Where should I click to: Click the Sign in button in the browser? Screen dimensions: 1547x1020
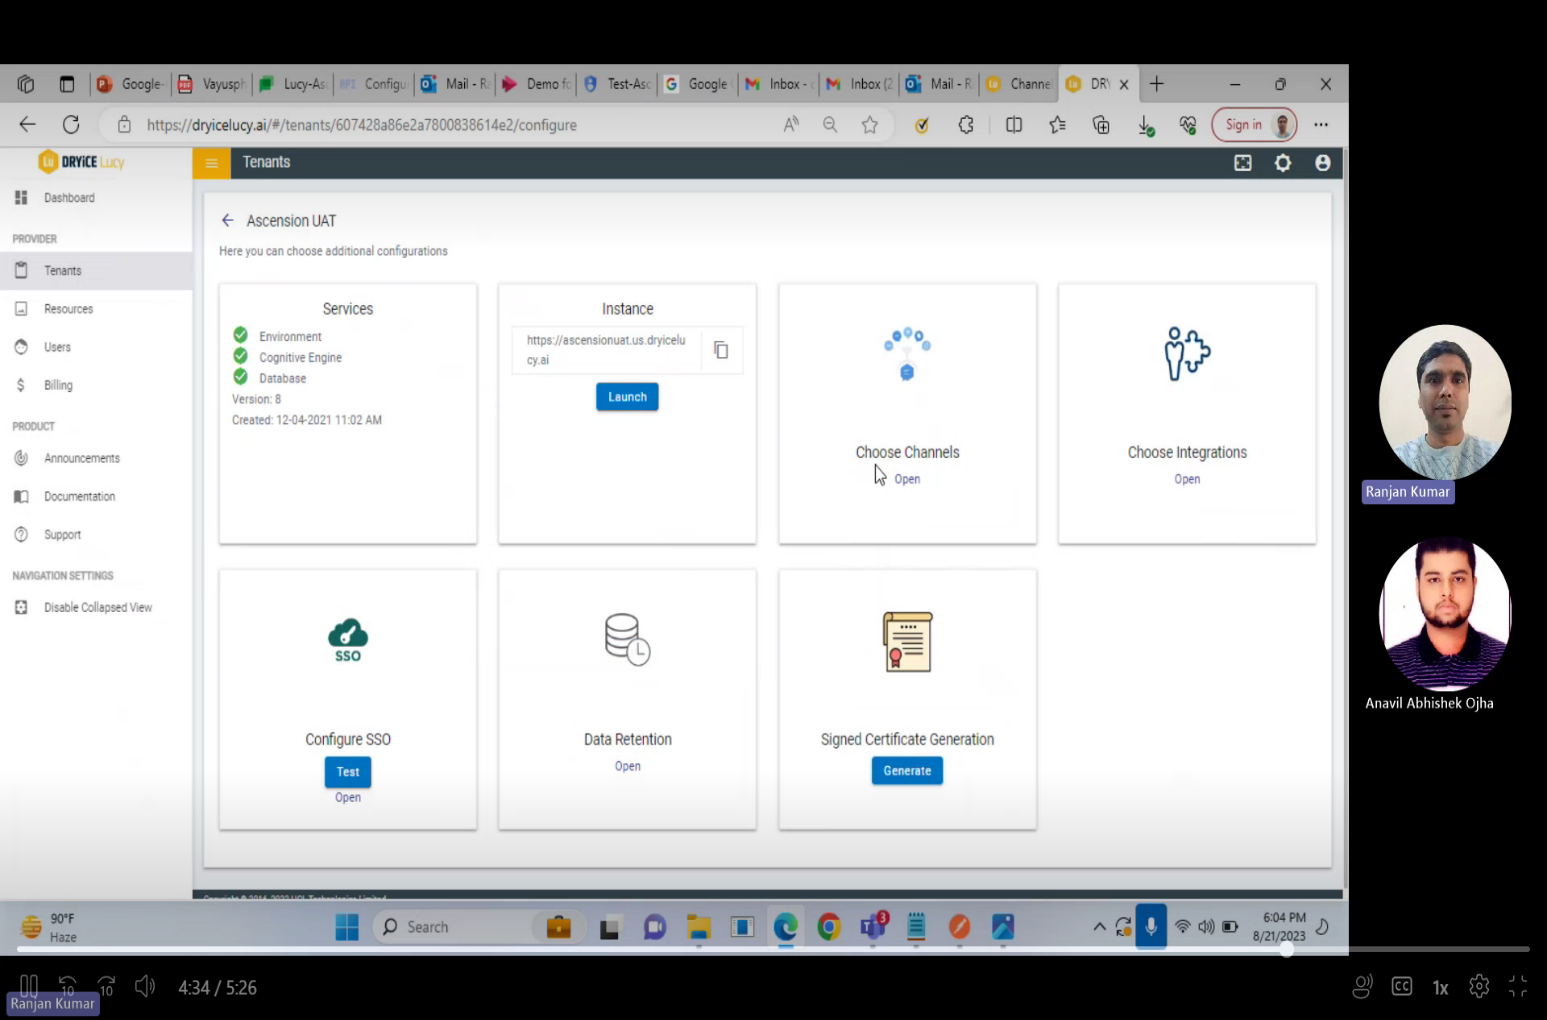pos(1254,125)
